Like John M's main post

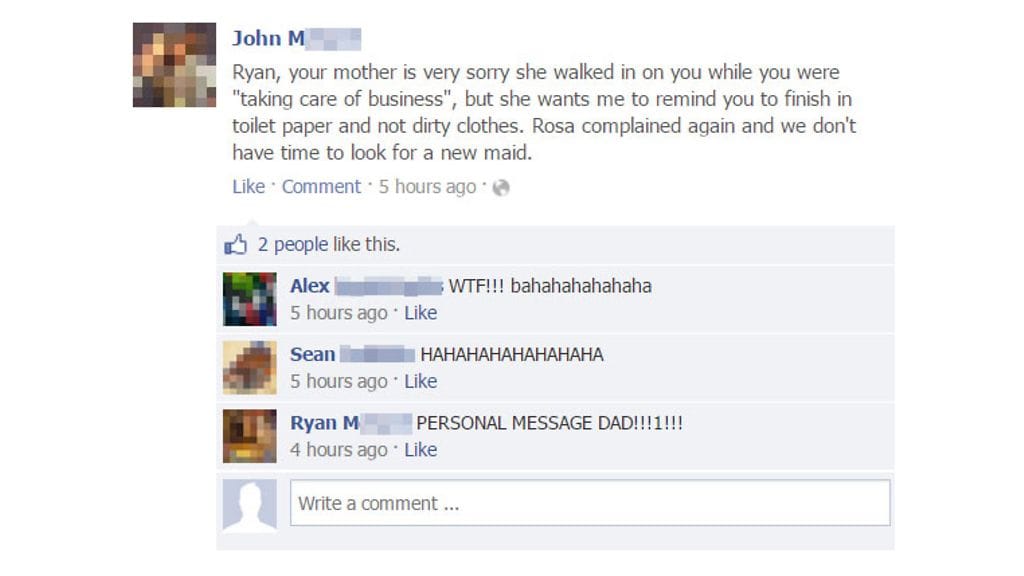coord(249,187)
